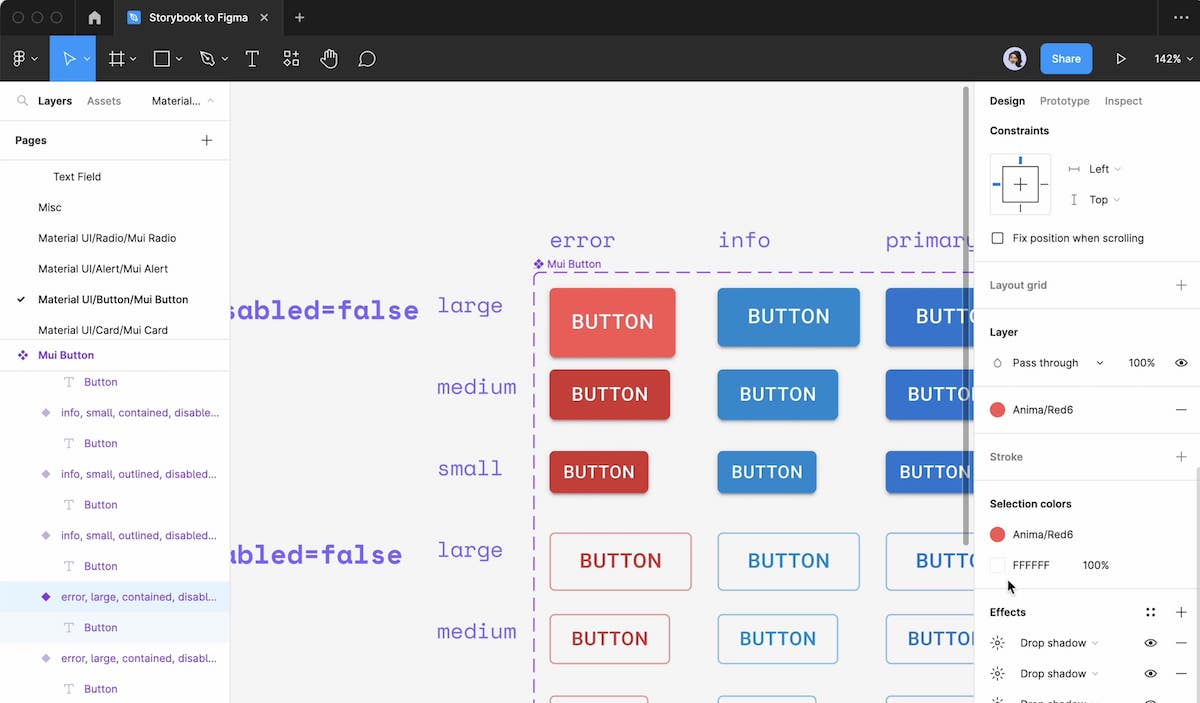Click the Anima/Red6 fill color swatch
Image resolution: width=1200 pixels, height=703 pixels.
click(x=997, y=410)
